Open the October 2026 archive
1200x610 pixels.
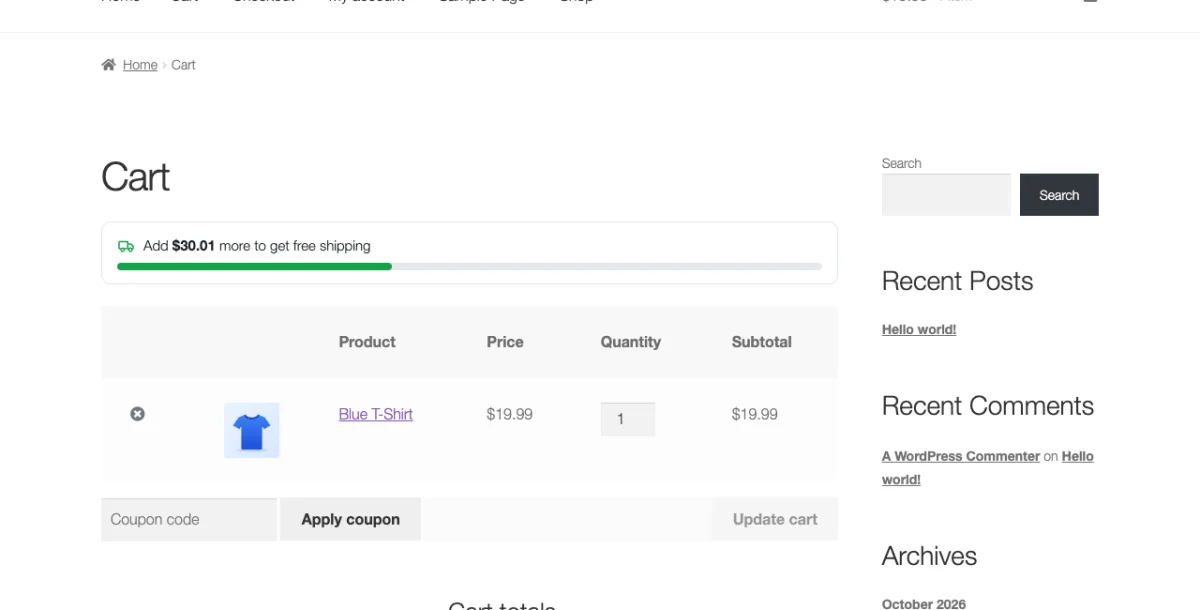(924, 604)
